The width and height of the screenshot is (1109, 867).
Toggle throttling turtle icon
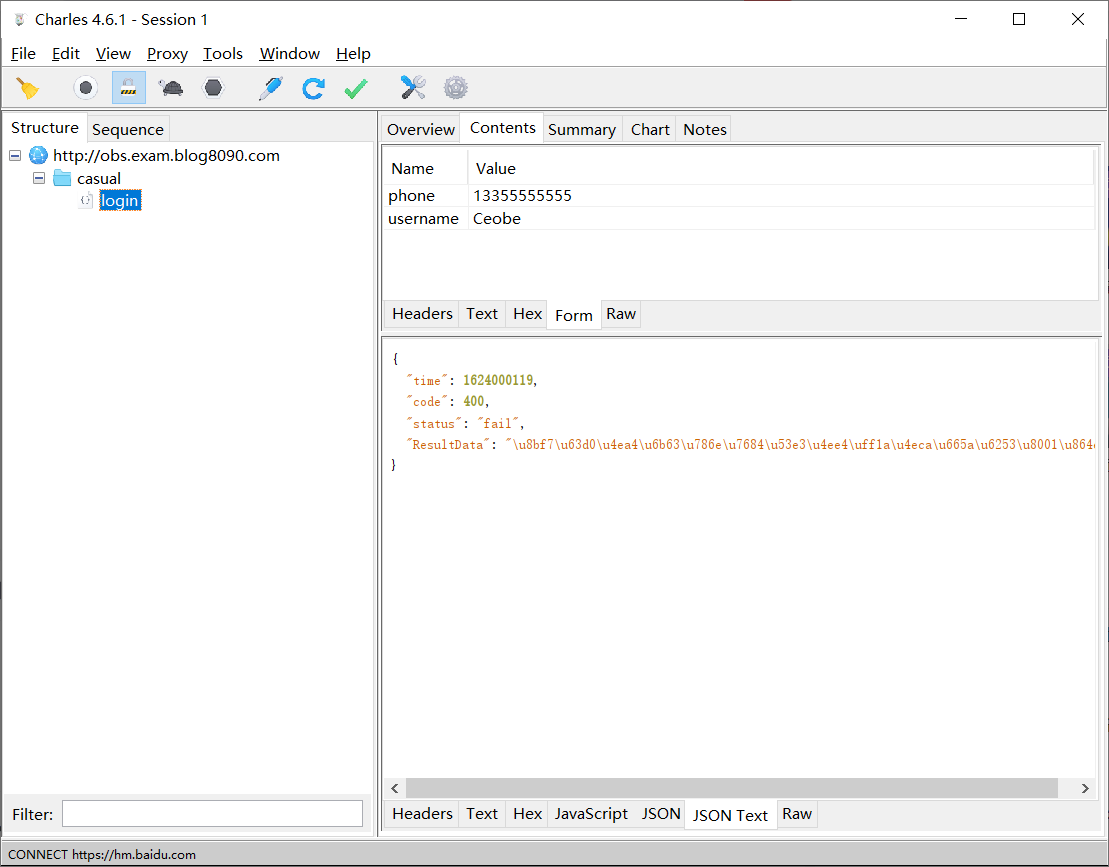click(x=170, y=88)
